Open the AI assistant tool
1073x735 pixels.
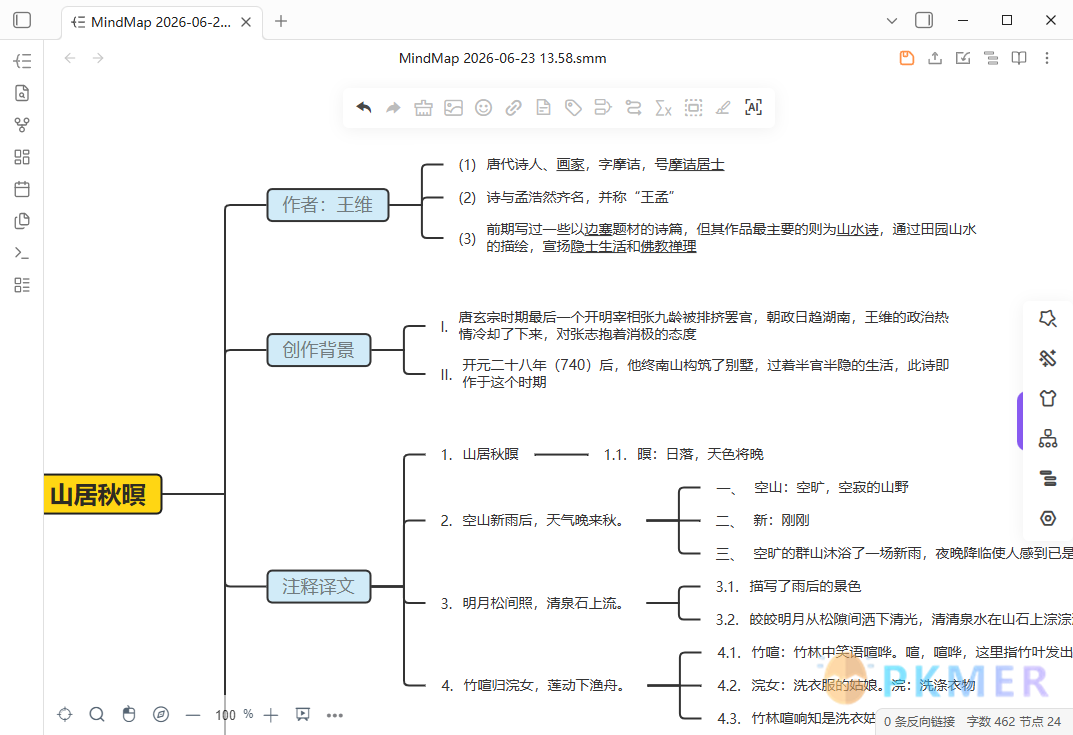coord(753,107)
